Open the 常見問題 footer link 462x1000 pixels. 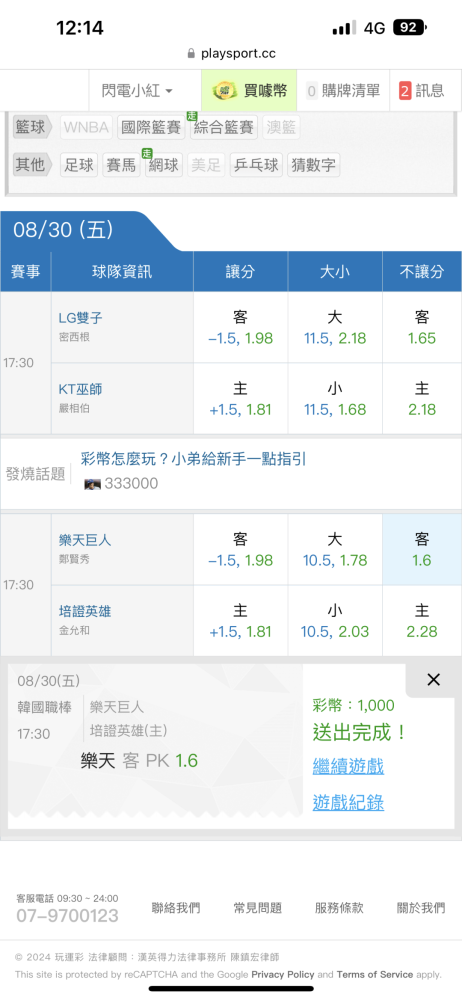point(258,908)
